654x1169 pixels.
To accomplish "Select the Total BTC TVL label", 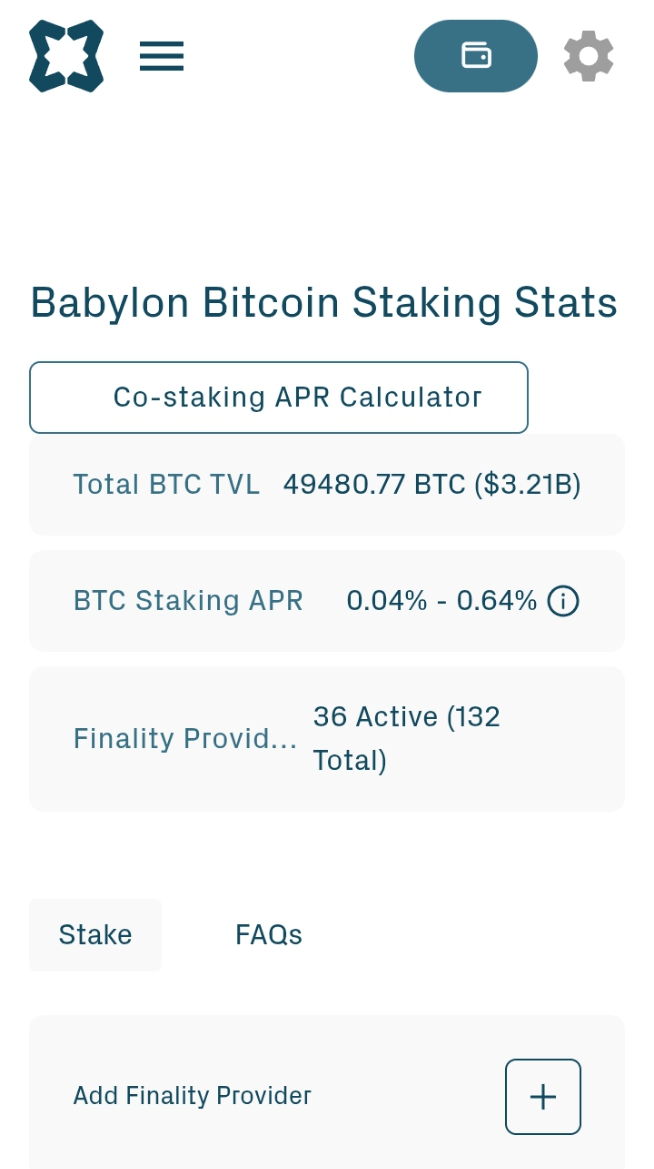I will coord(166,485).
